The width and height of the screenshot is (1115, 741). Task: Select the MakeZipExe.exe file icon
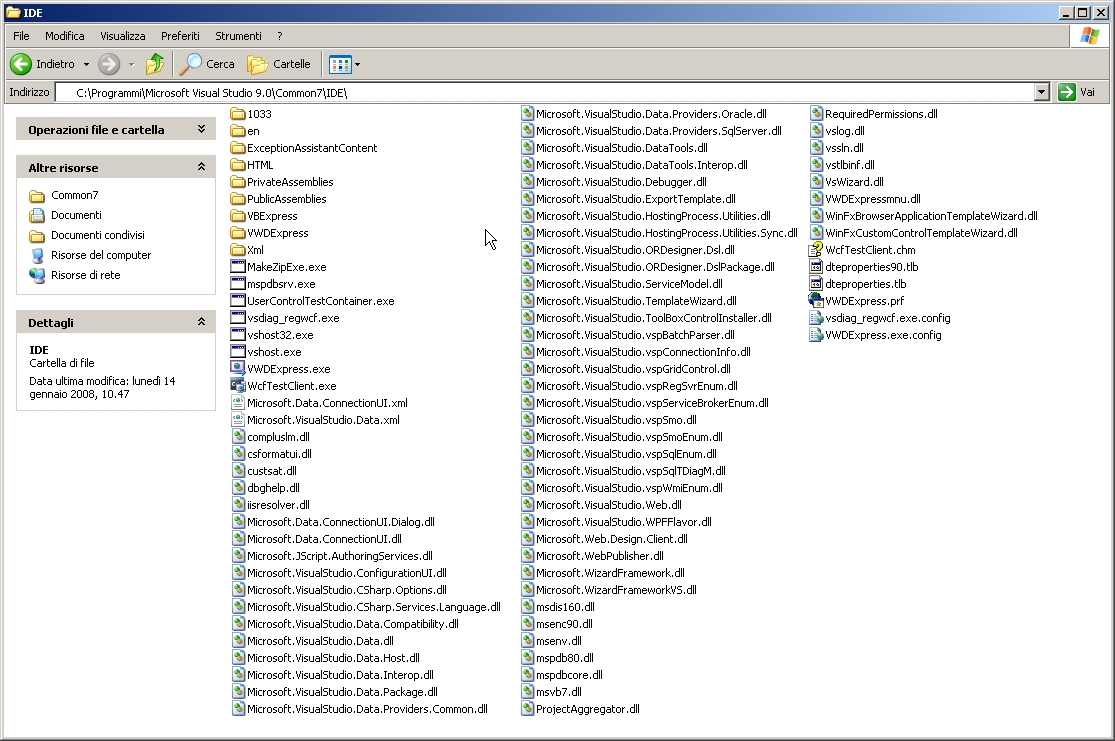pos(238,267)
